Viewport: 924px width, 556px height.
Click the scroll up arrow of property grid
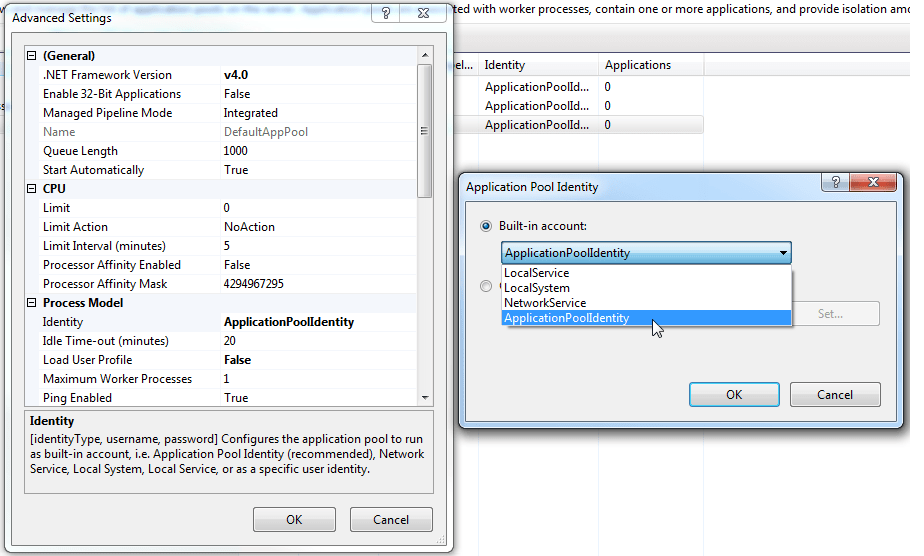tap(425, 55)
